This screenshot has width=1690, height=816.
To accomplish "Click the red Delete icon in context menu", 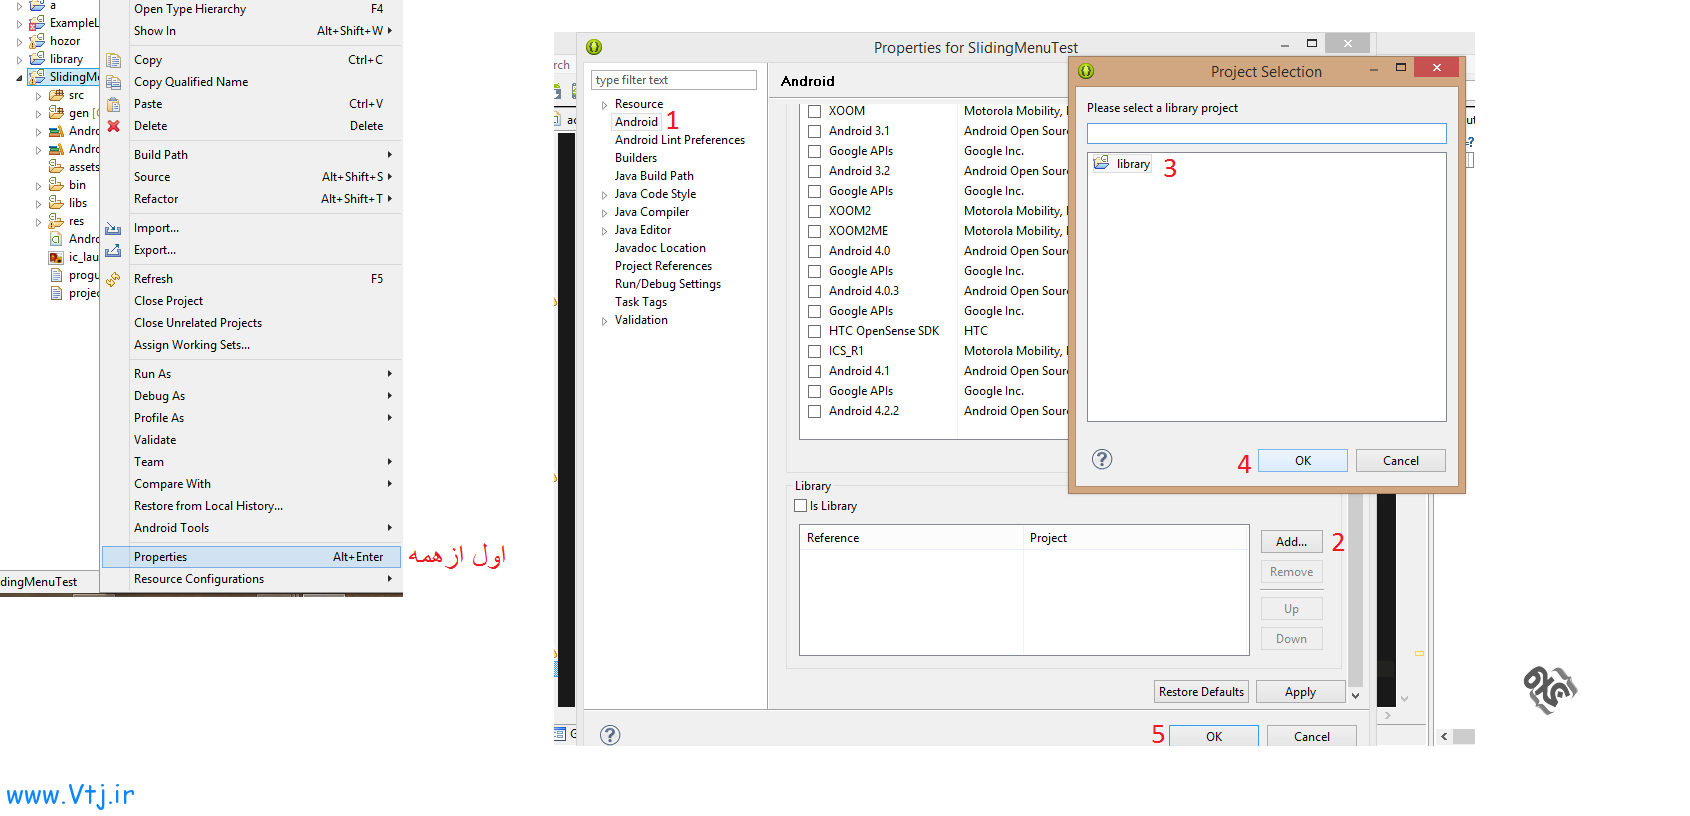I will click(114, 126).
